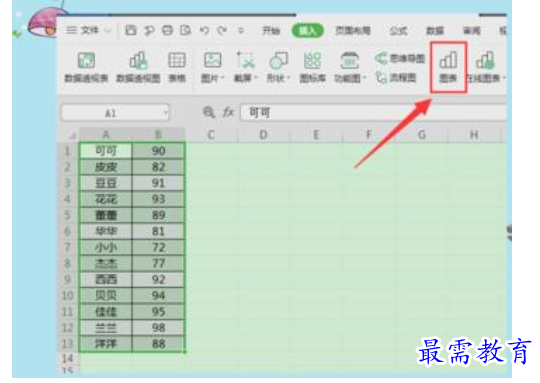540x383 pixels.
Task: Click the fx insert function icon
Action: pyautogui.click(x=228, y=113)
